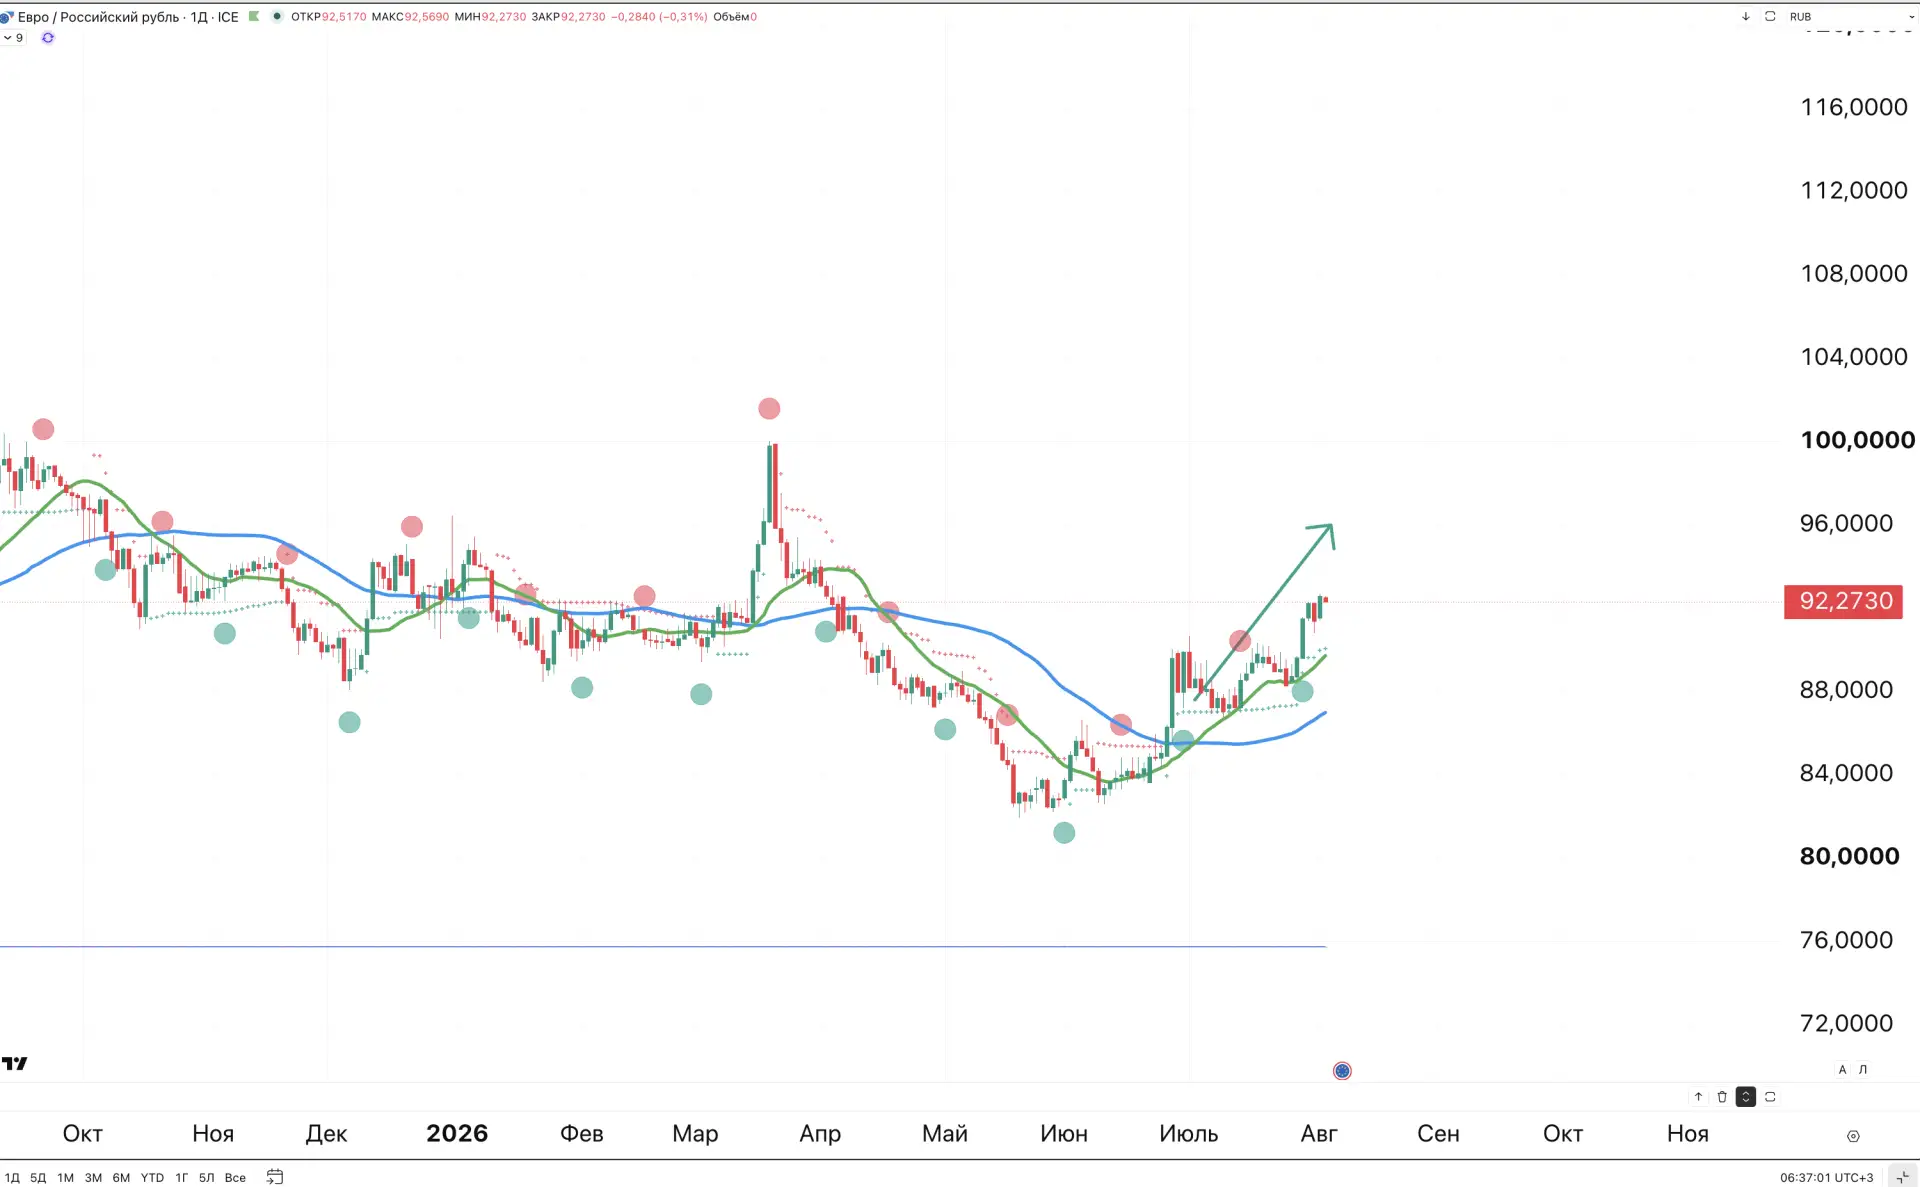Click the collapse corners icon at bottom right
The width and height of the screenshot is (1920, 1187).
click(1902, 1178)
